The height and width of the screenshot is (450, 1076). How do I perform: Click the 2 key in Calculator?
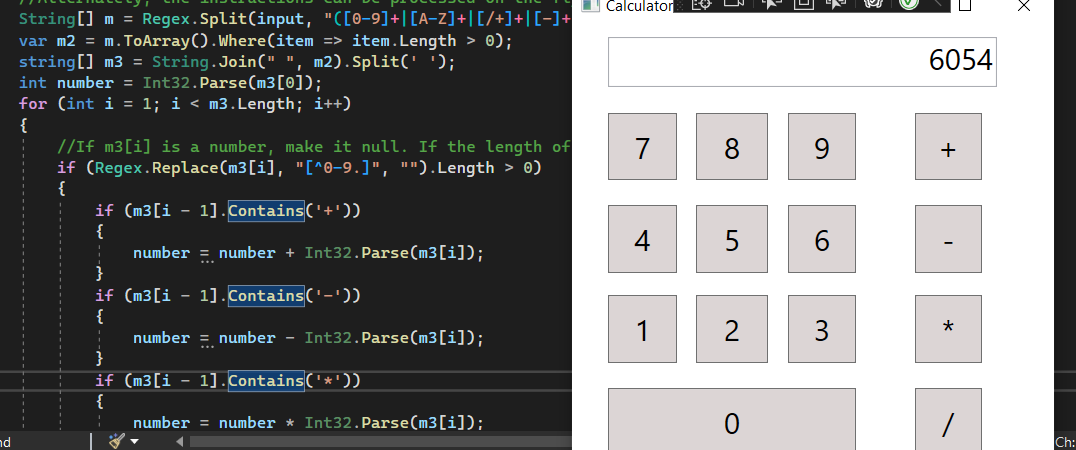(x=732, y=329)
